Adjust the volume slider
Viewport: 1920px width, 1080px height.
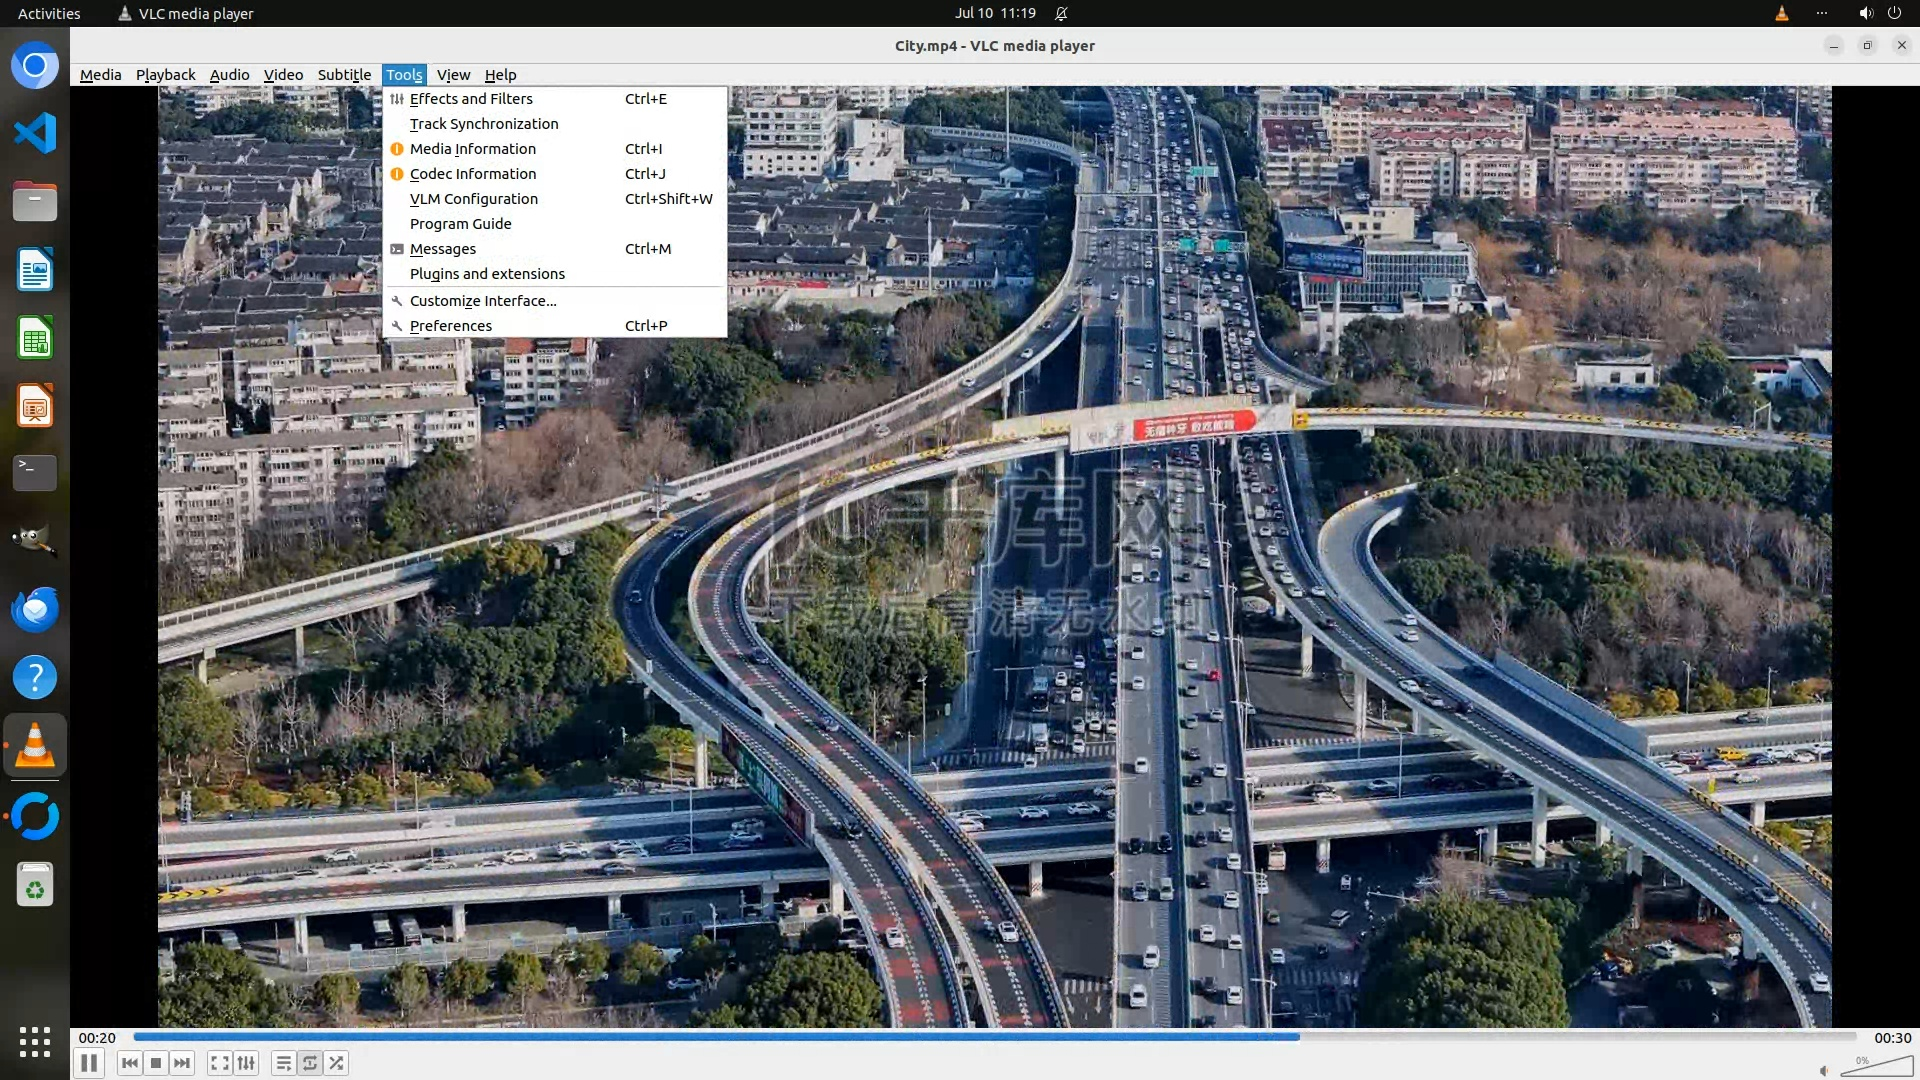1877,1066
